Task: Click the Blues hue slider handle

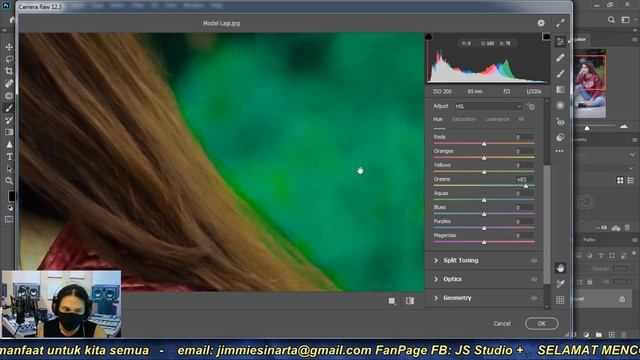Action: point(484,214)
